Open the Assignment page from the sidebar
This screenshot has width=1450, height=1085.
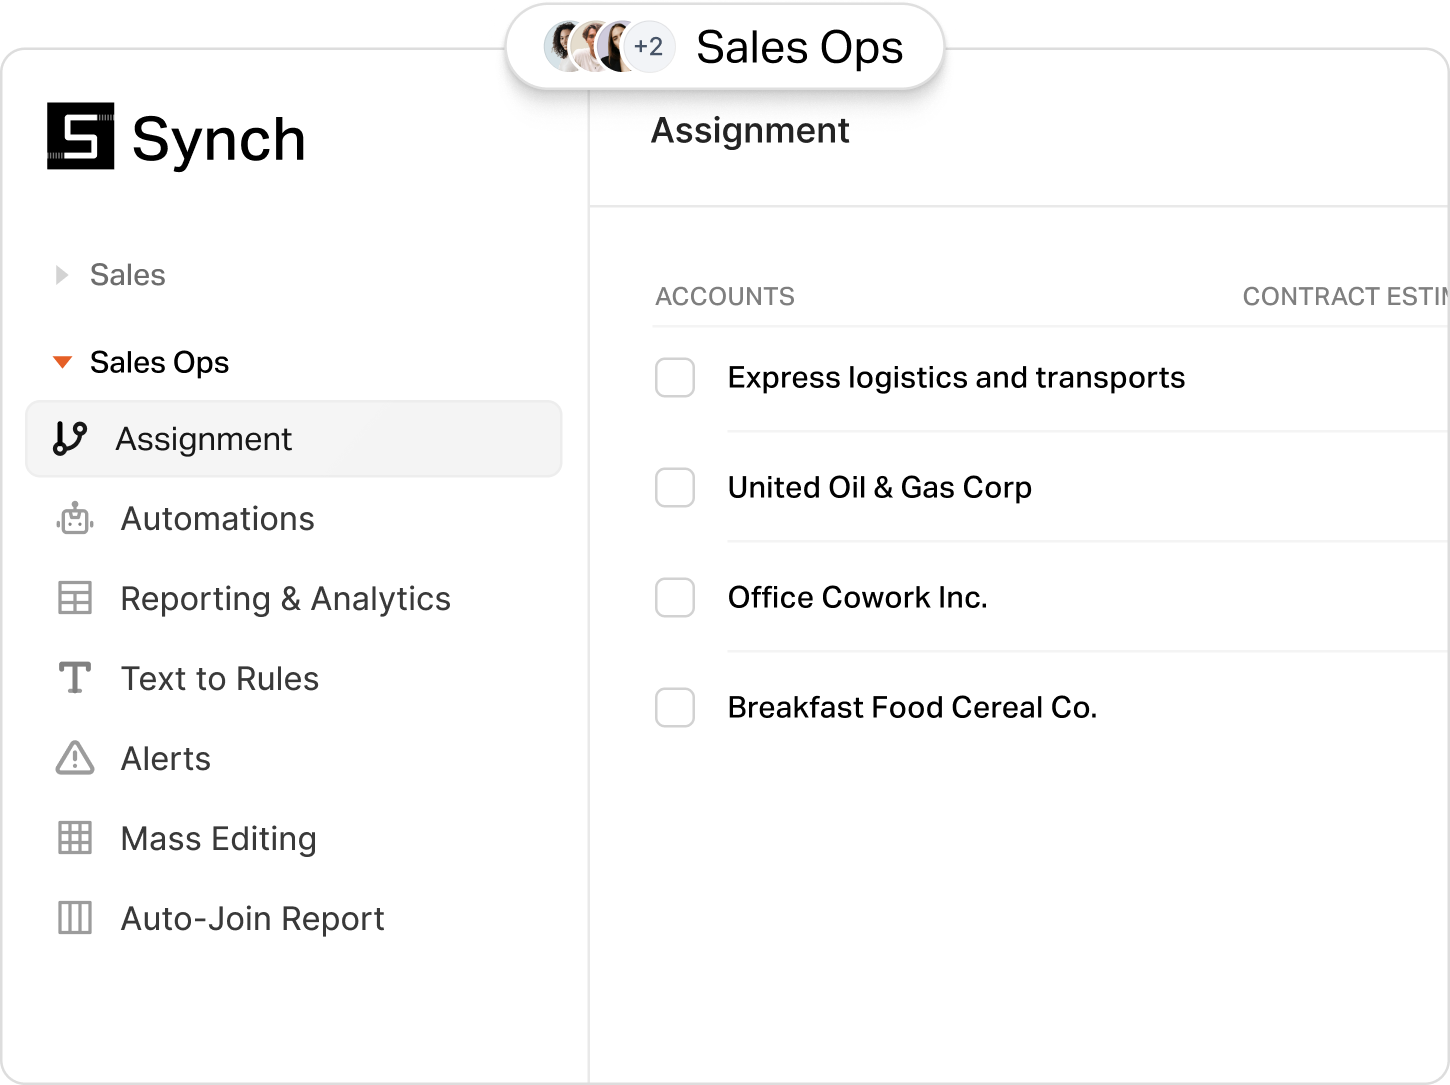pyautogui.click(x=204, y=439)
